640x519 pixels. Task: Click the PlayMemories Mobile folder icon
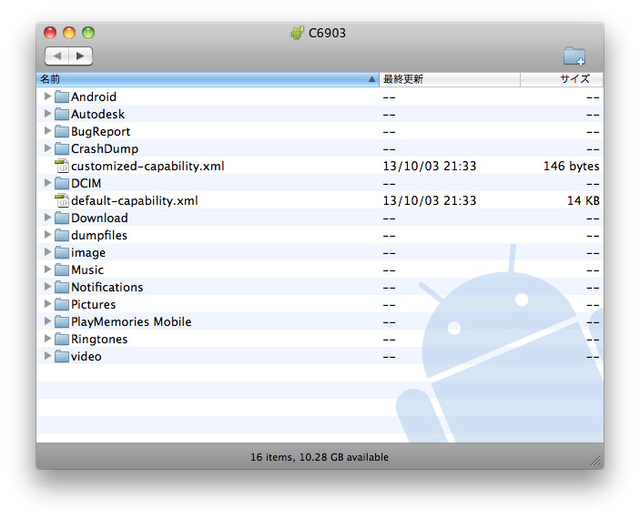[61, 322]
